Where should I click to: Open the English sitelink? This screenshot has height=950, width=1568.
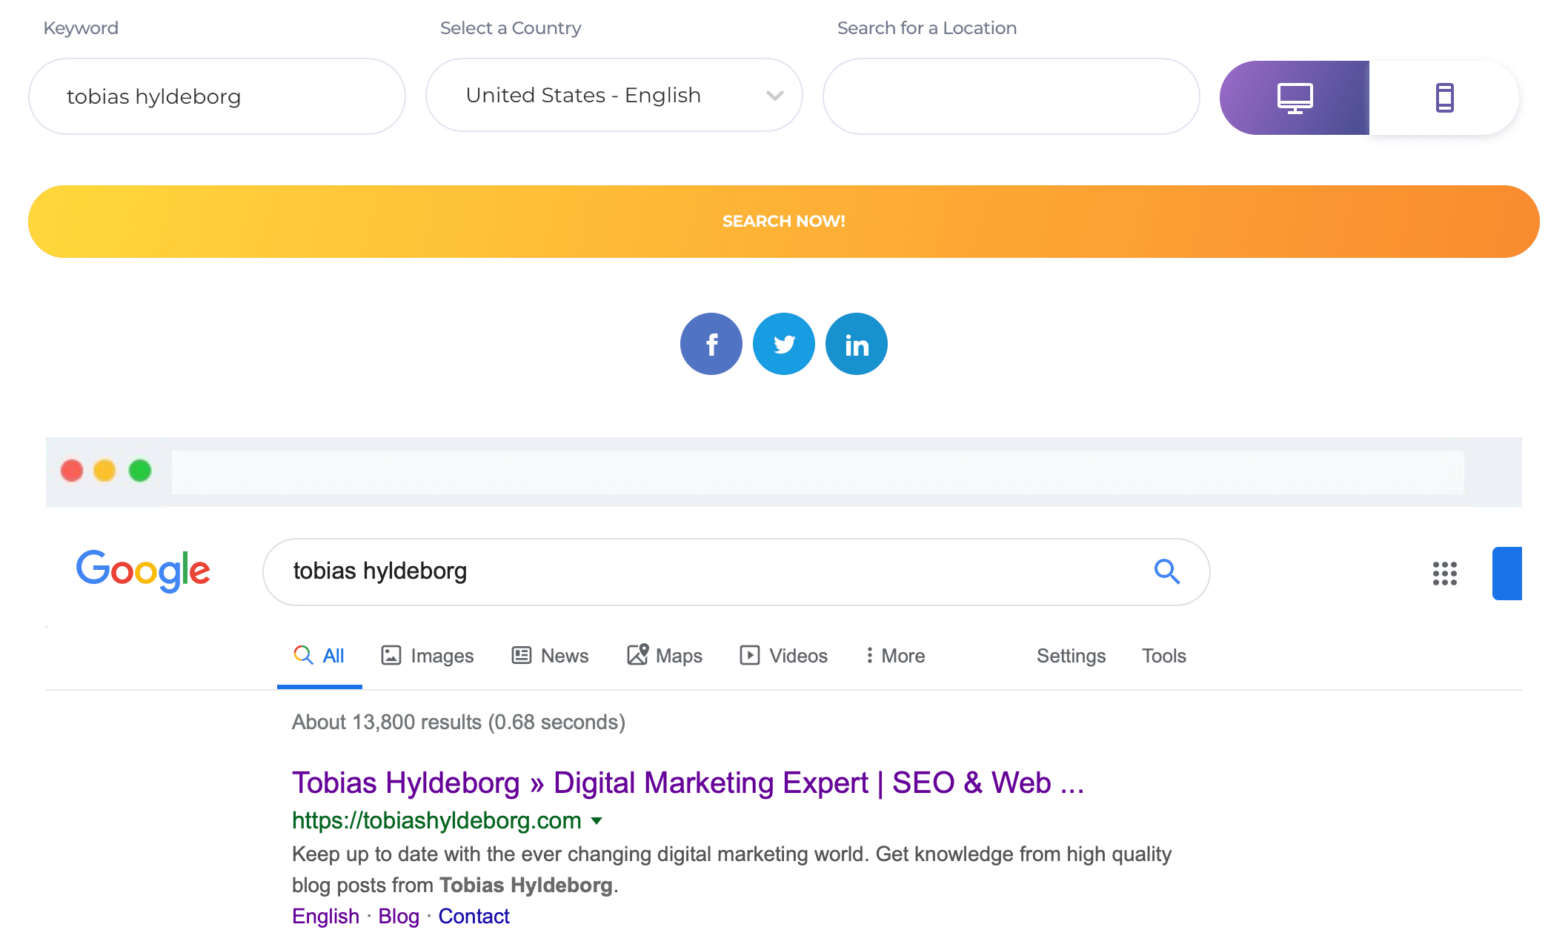[x=326, y=917]
